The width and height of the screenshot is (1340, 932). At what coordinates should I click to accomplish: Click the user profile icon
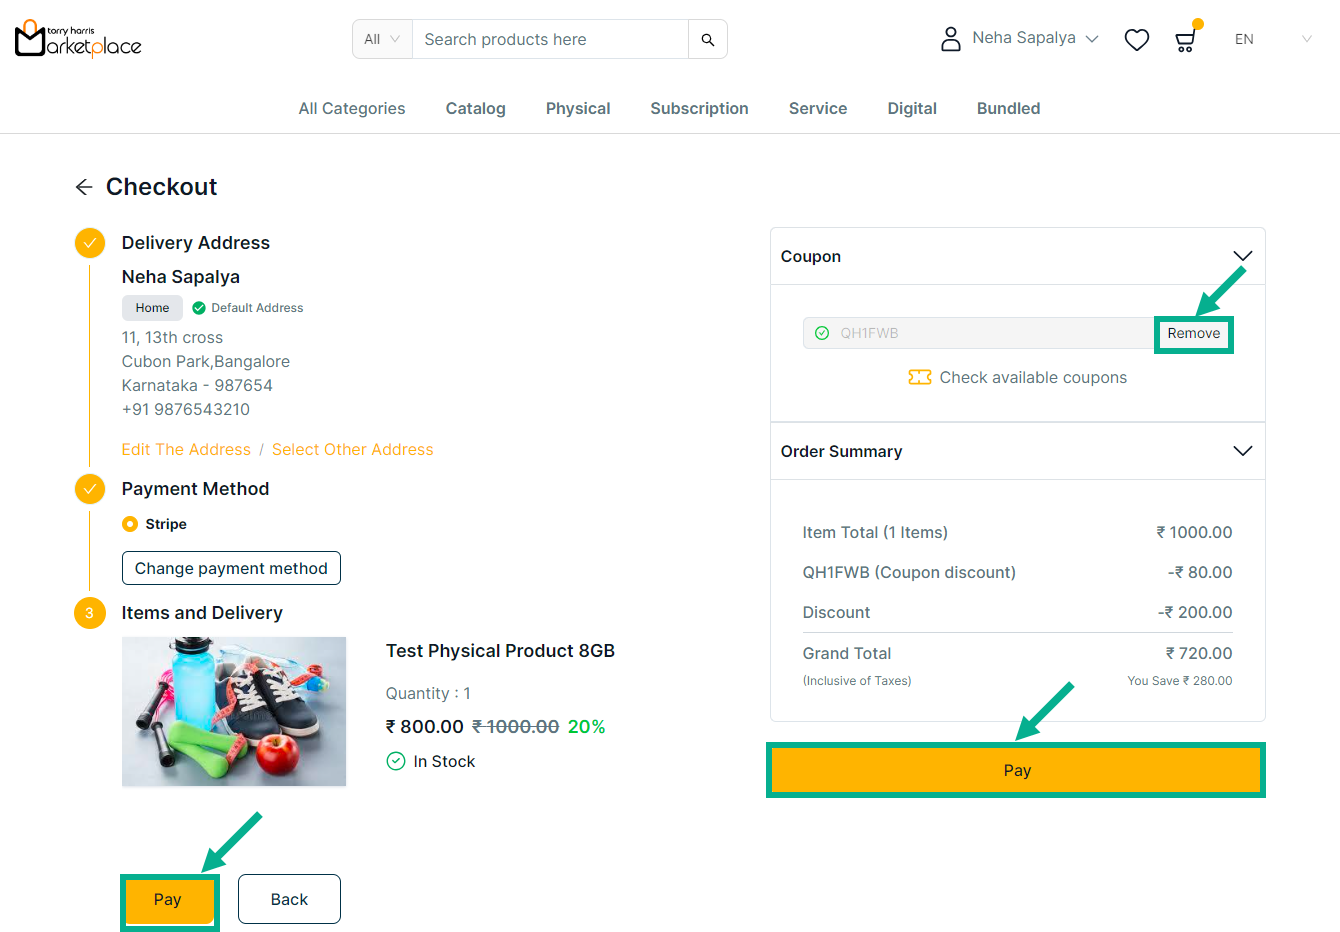pos(950,39)
